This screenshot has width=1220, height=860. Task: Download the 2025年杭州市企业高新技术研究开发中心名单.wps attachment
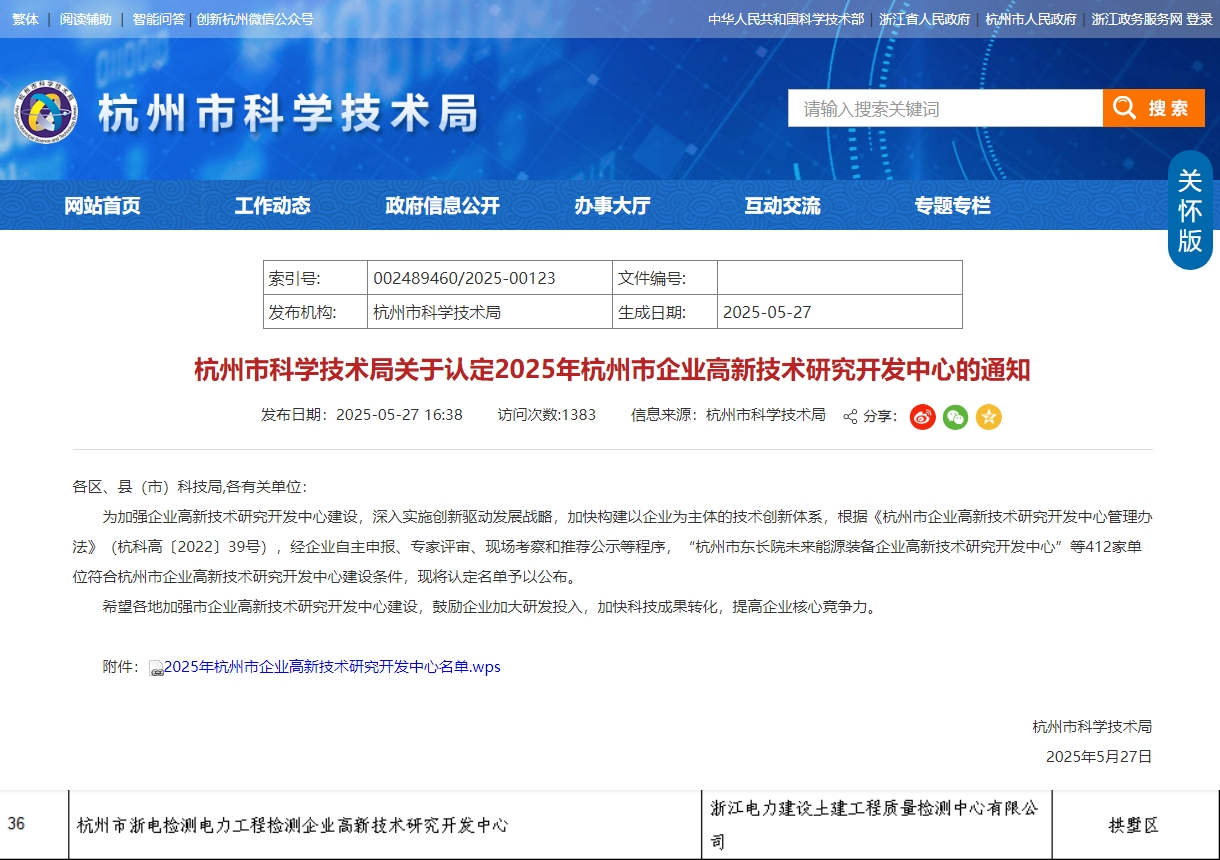(332, 667)
